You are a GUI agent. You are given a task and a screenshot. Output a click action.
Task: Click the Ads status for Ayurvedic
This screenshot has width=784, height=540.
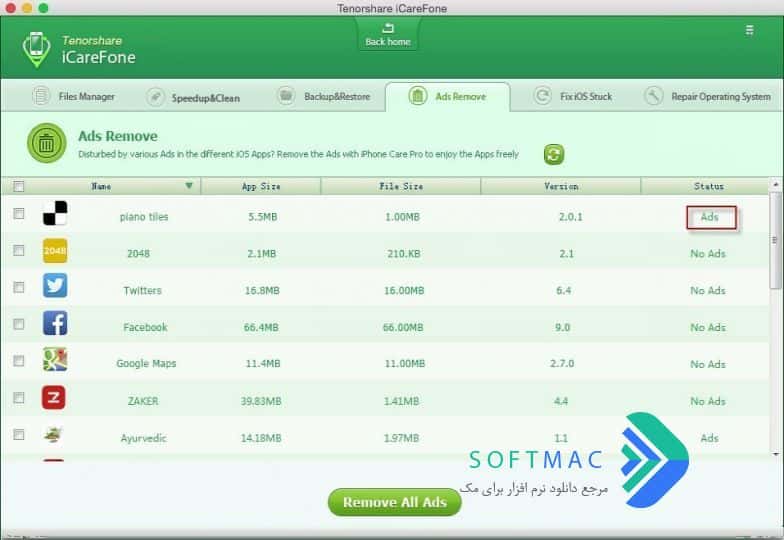point(710,438)
